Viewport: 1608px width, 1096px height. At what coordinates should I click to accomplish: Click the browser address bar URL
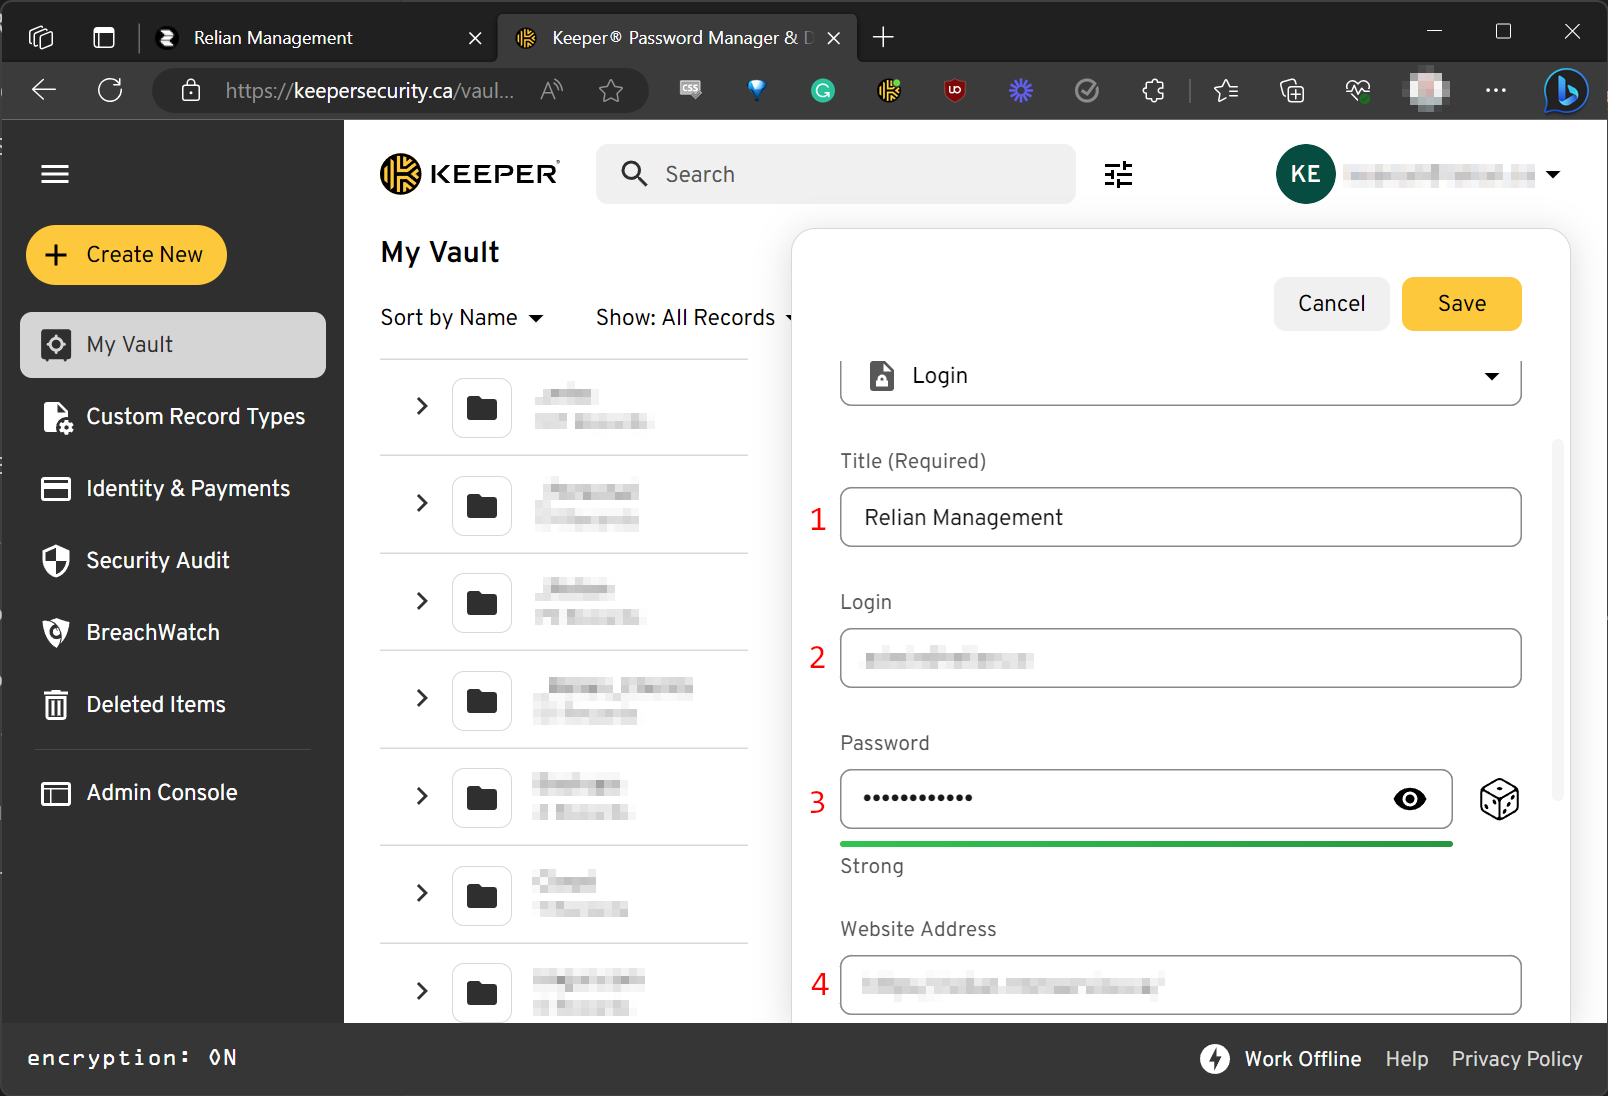coord(370,91)
